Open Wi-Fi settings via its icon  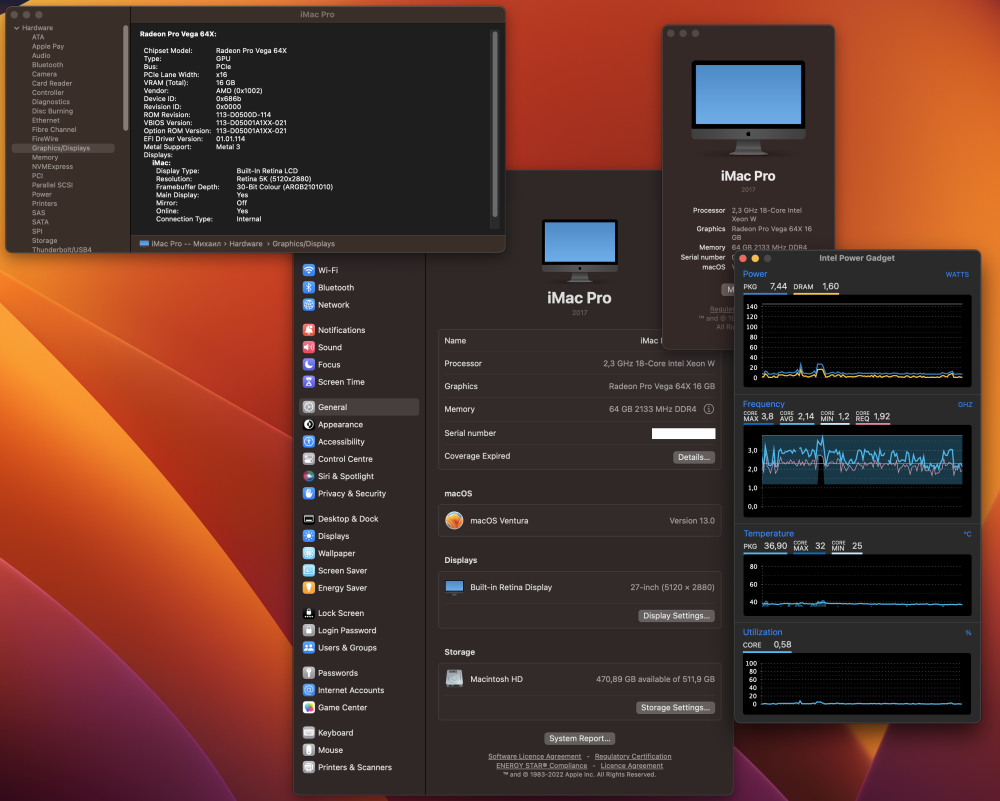pyautogui.click(x=309, y=270)
